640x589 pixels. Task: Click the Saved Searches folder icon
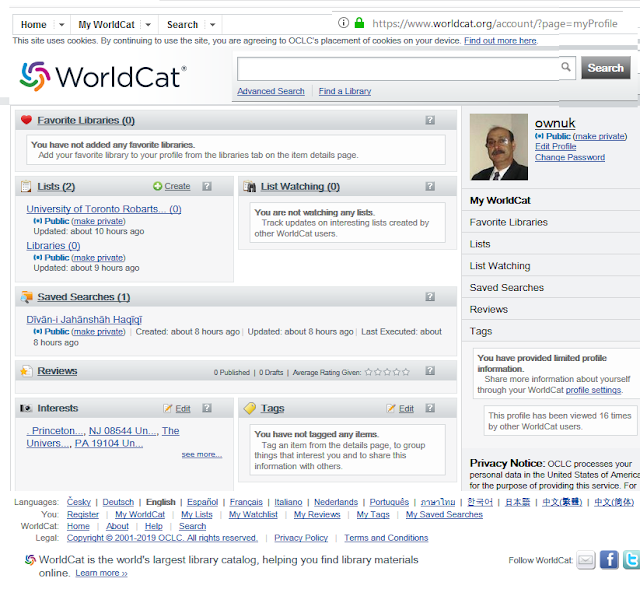tap(27, 297)
